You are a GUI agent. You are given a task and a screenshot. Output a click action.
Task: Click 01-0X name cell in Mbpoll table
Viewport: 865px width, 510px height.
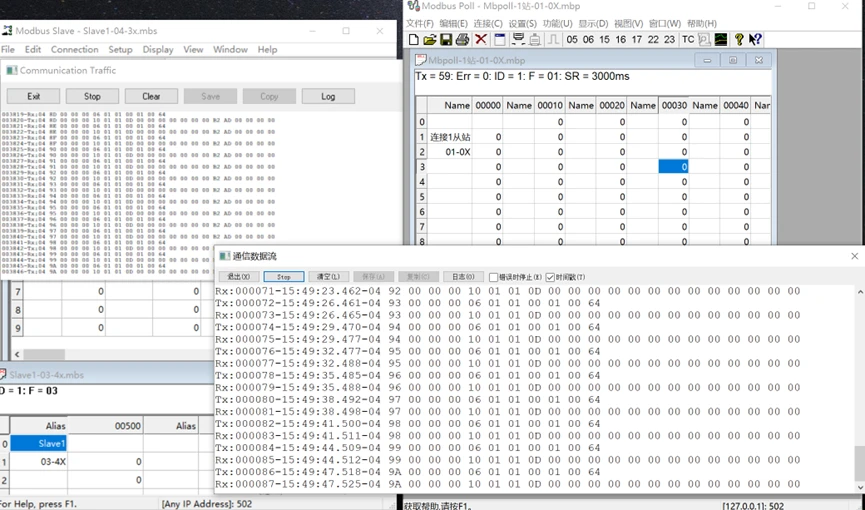pyautogui.click(x=450, y=152)
